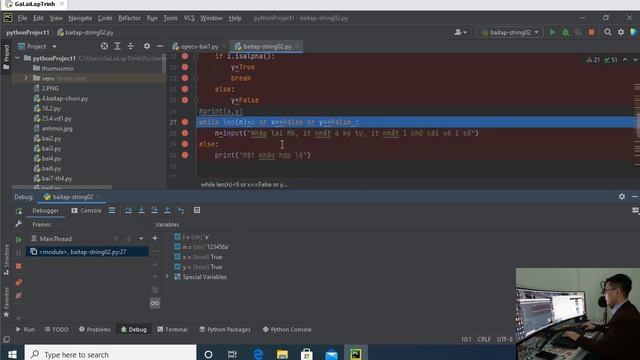The width and height of the screenshot is (640, 360).
Task: Click Step Into in the debugger toolbar
Action: pos(141,210)
